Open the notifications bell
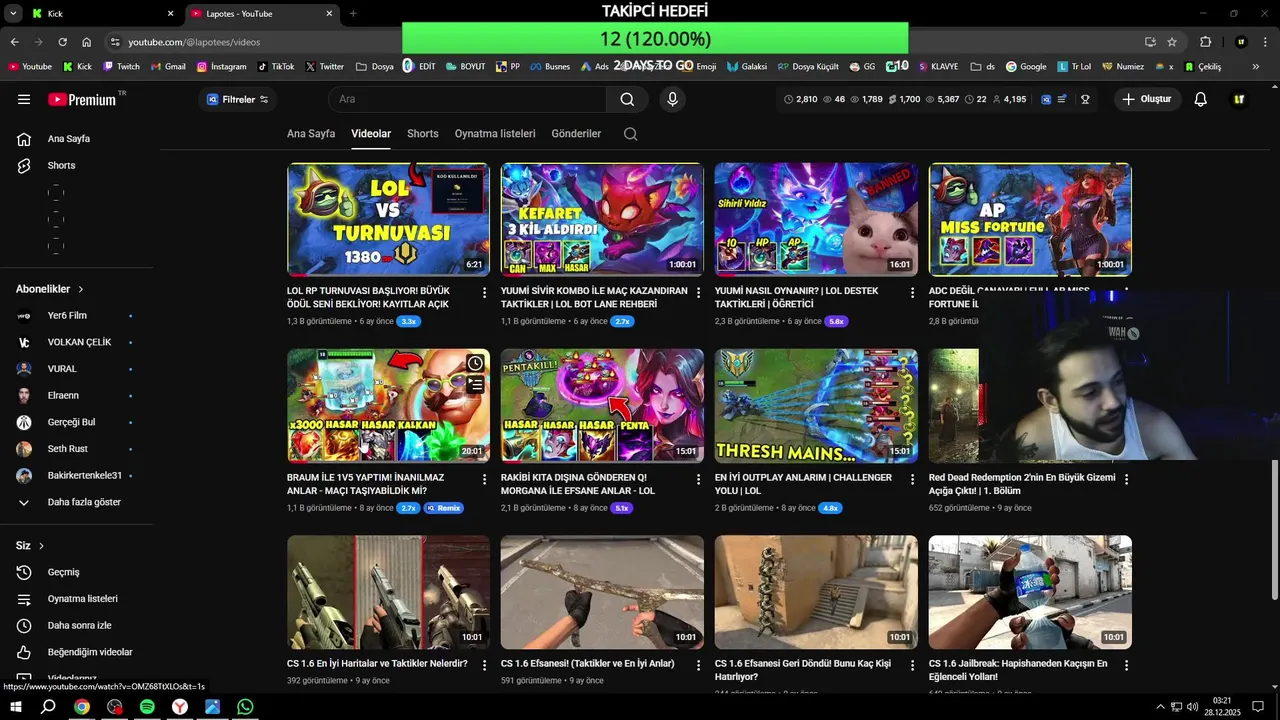 pyautogui.click(x=1201, y=99)
